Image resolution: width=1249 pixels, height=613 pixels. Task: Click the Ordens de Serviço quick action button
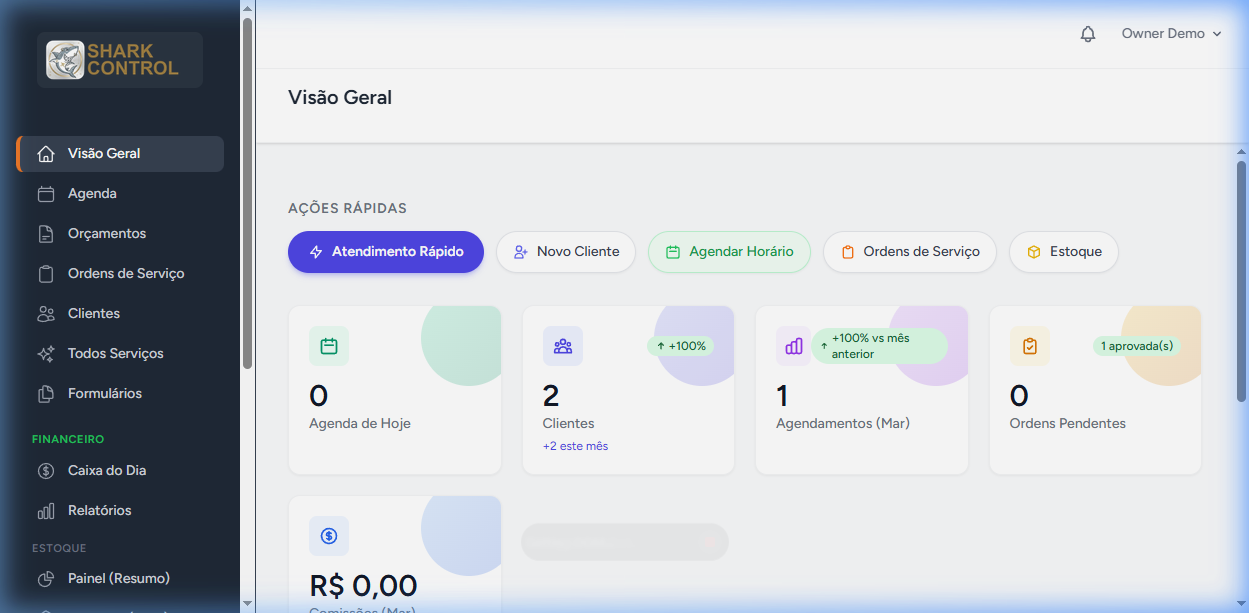coord(909,252)
